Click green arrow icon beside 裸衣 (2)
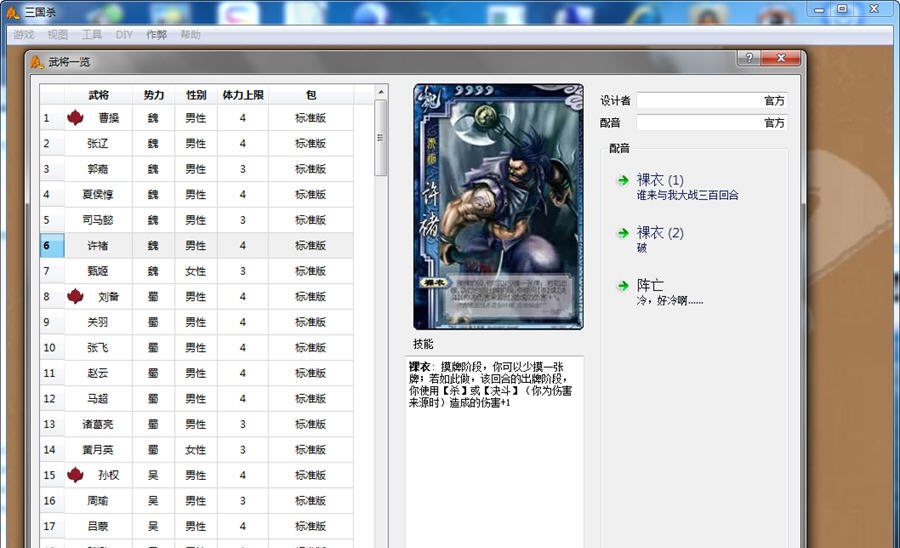This screenshot has width=900, height=548. click(x=623, y=233)
